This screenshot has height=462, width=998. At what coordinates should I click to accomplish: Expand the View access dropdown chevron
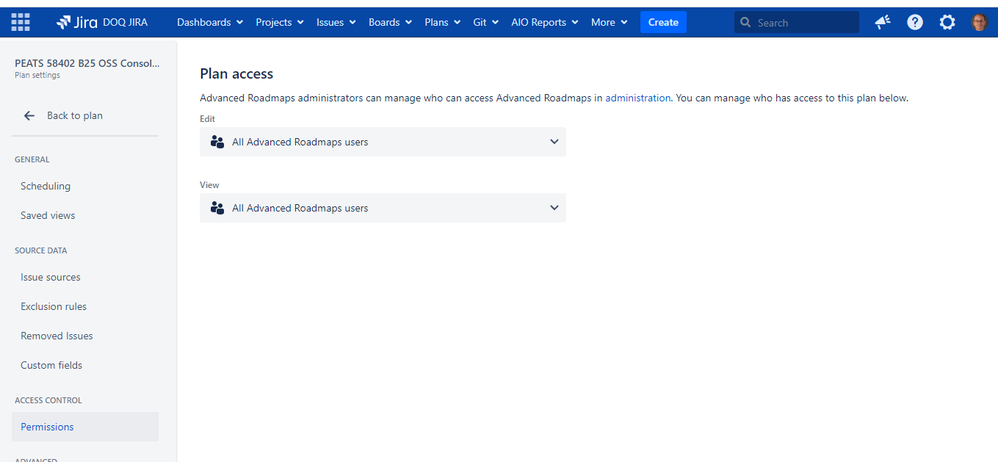554,208
